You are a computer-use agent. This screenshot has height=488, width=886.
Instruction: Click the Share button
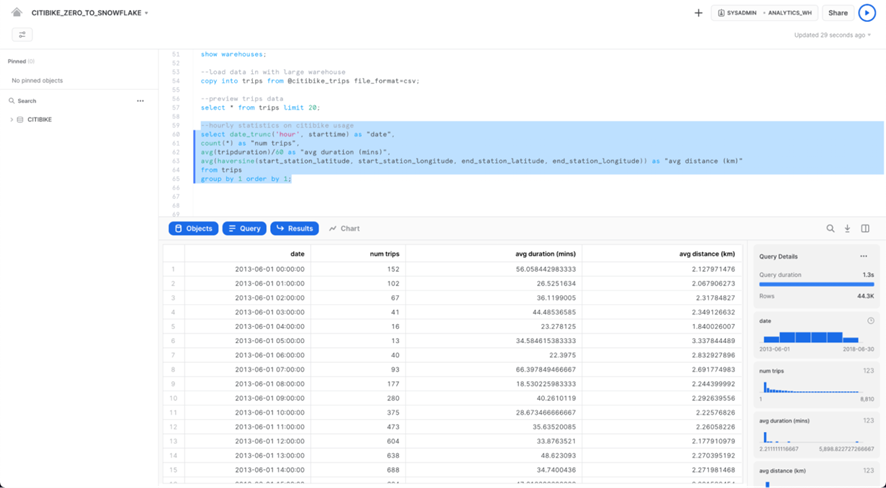[x=837, y=13]
